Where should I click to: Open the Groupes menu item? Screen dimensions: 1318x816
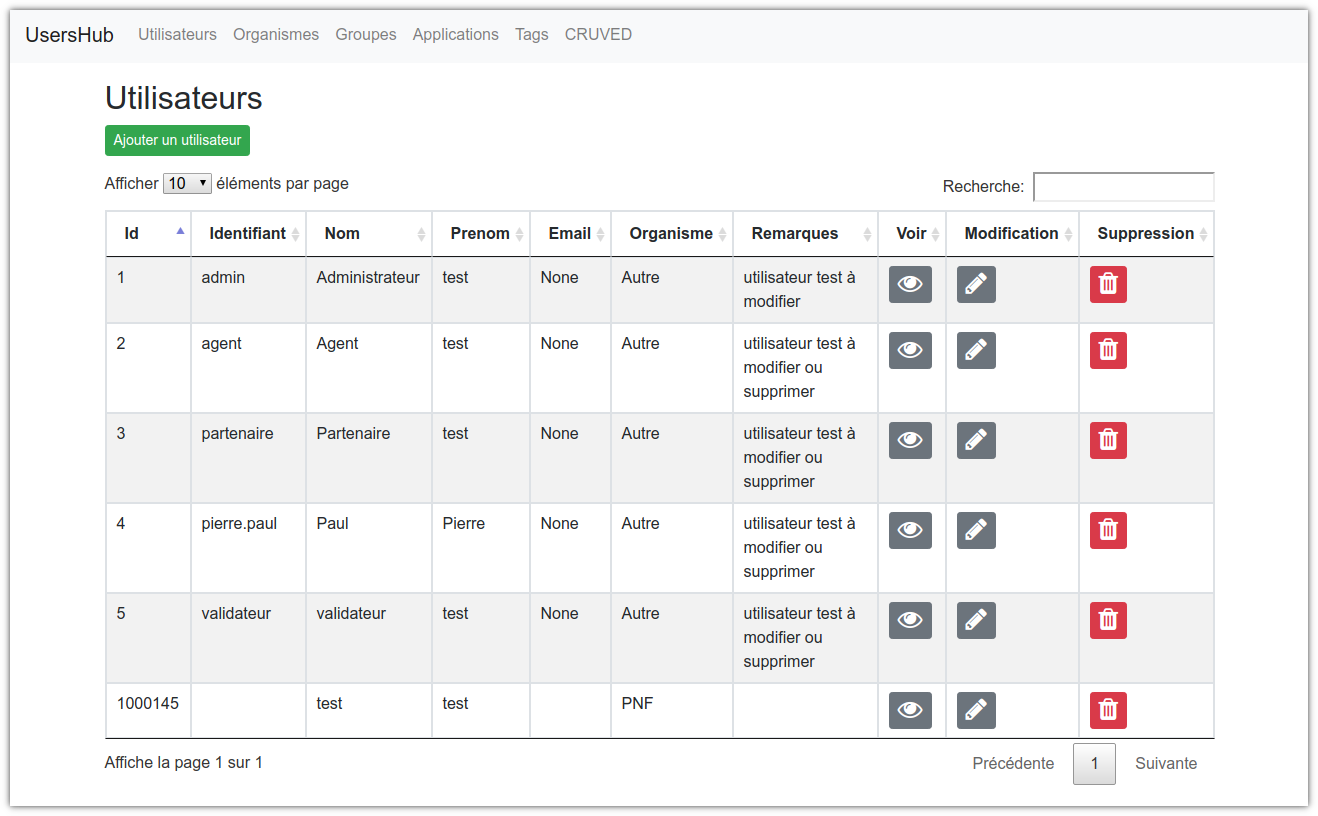366,34
